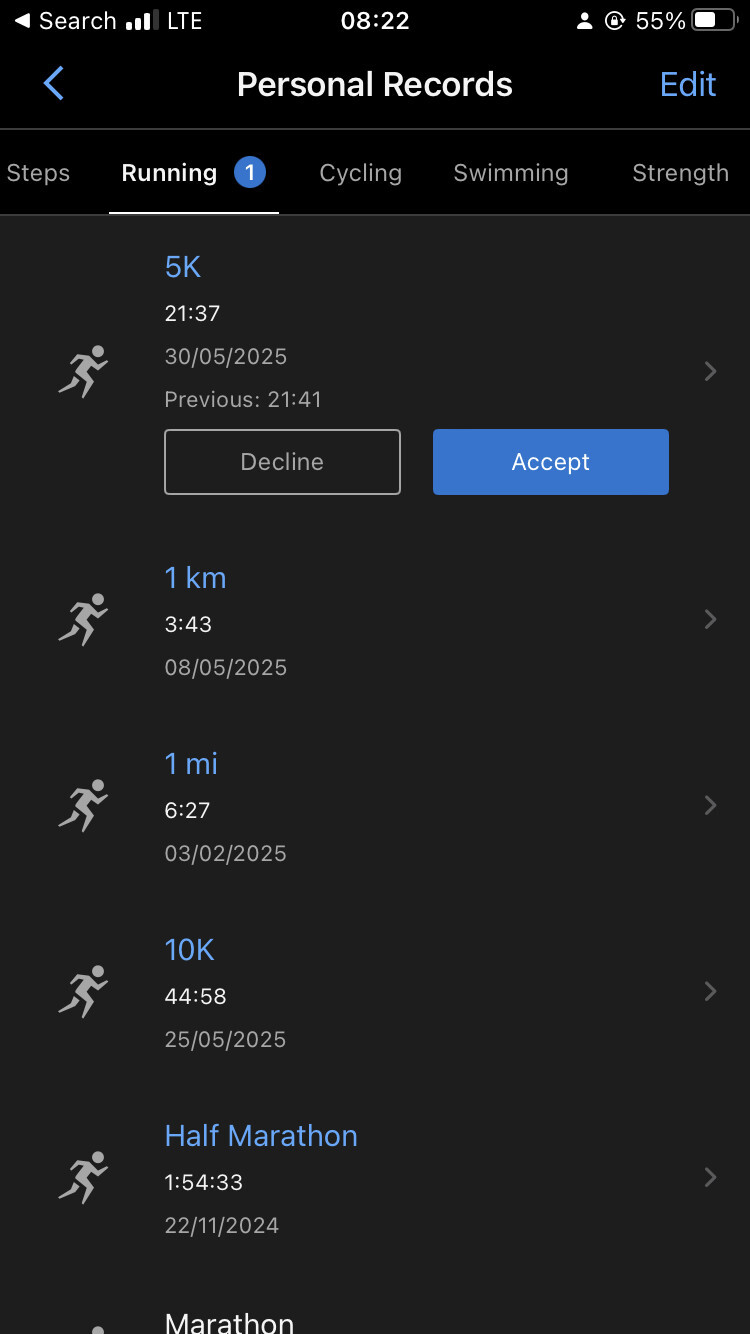Return to Search via status bar link
This screenshot has height=1334, width=750.
(x=66, y=21)
